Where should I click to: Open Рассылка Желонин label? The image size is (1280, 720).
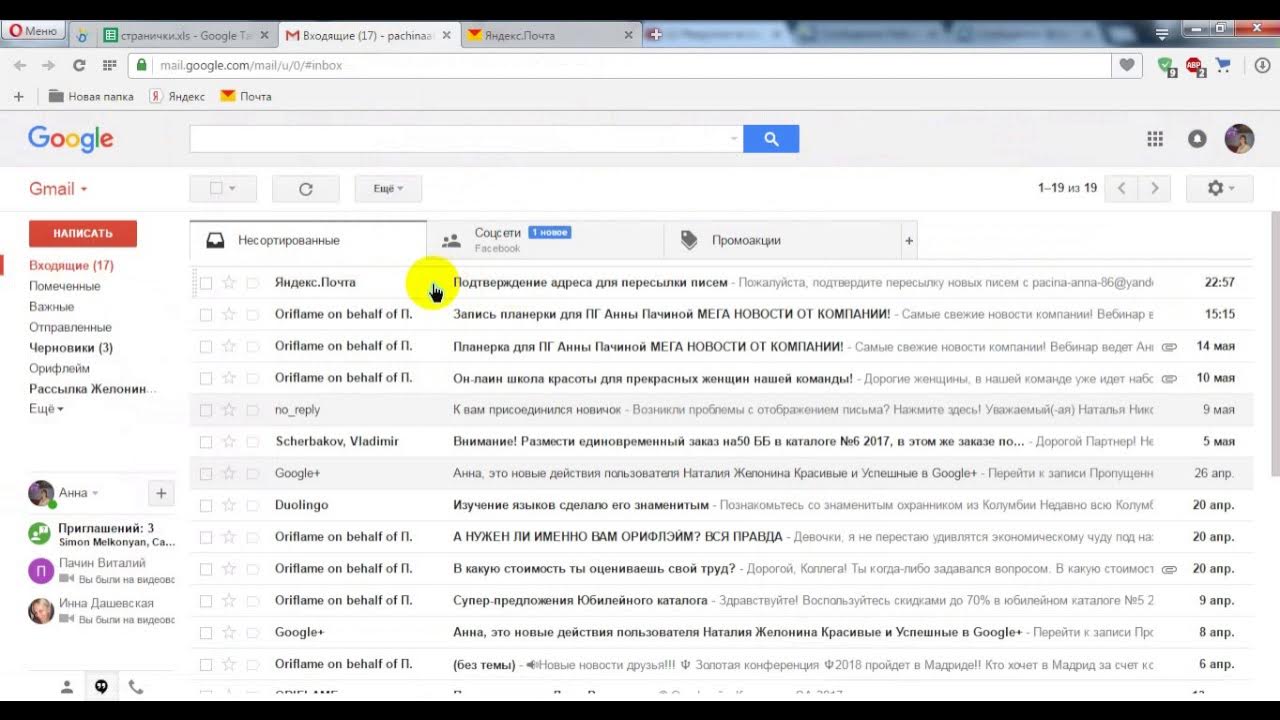(93, 389)
